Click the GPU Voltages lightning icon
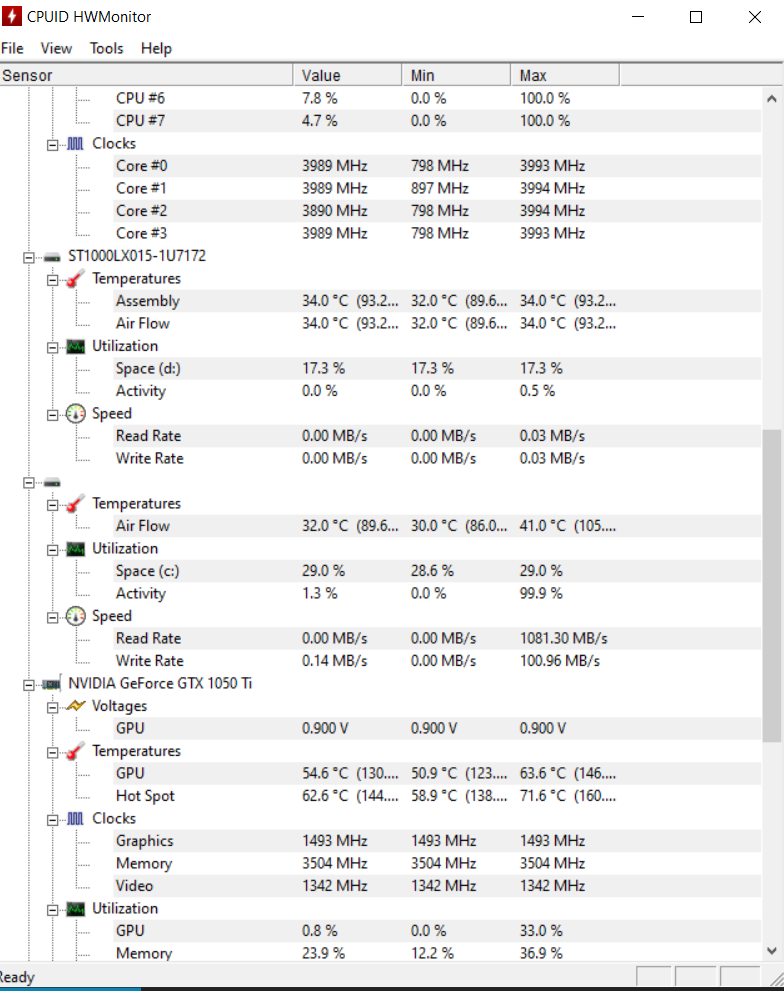Viewport: 784px width, 991px height. point(75,706)
